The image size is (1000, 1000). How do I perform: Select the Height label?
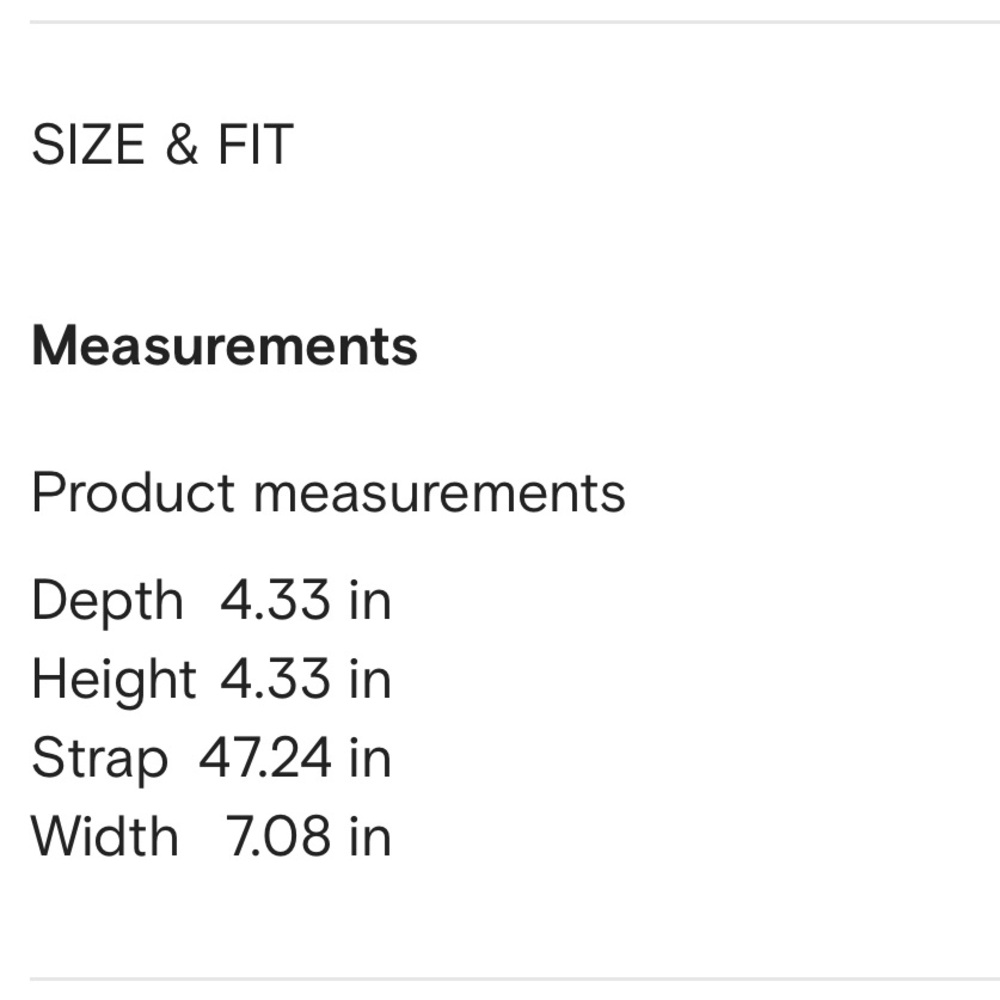click(114, 681)
